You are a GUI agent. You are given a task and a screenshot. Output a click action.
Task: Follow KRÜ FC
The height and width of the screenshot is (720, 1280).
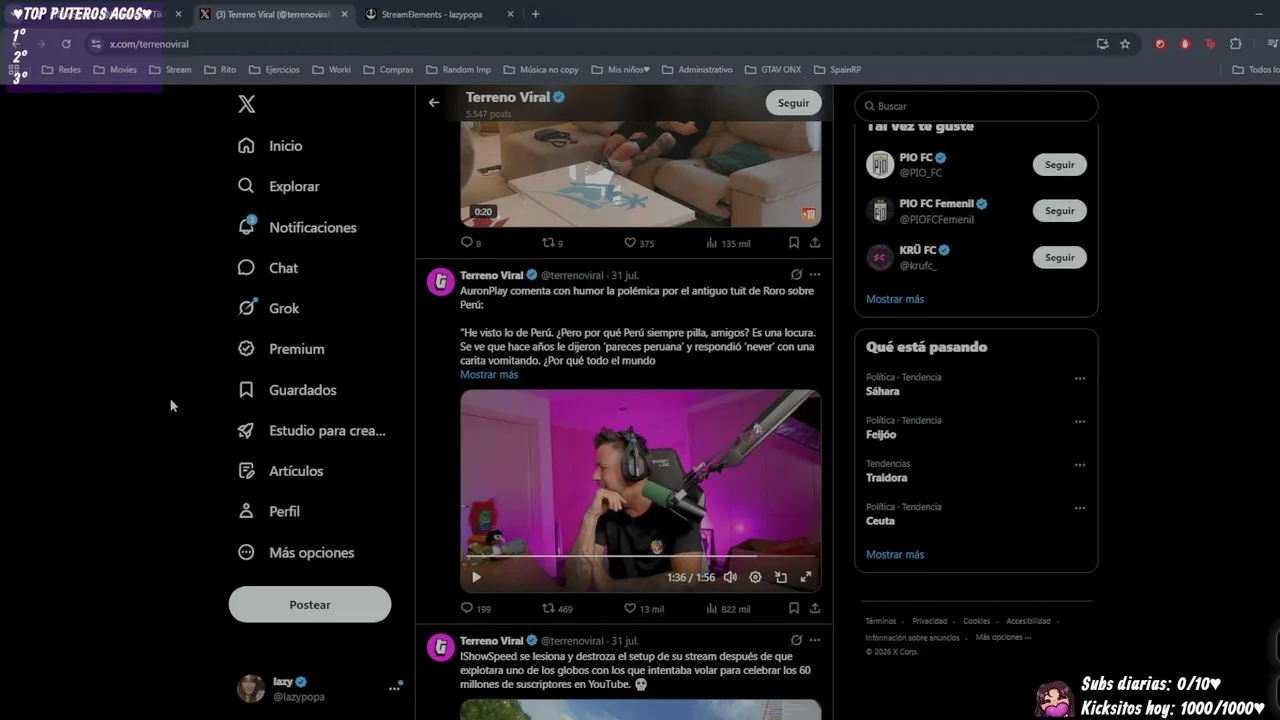coord(1060,257)
